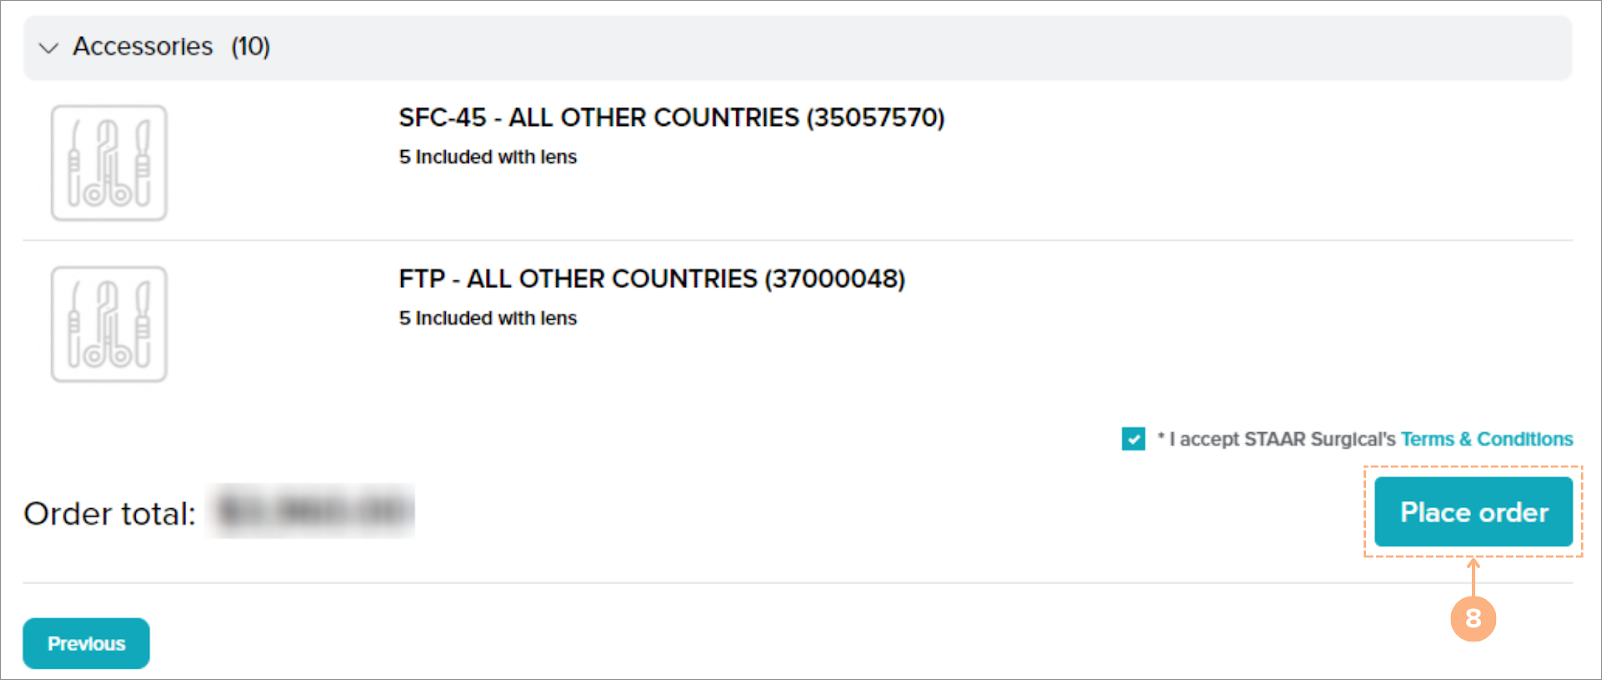Click the "Order total:" label
1602x680 pixels.
(x=109, y=514)
